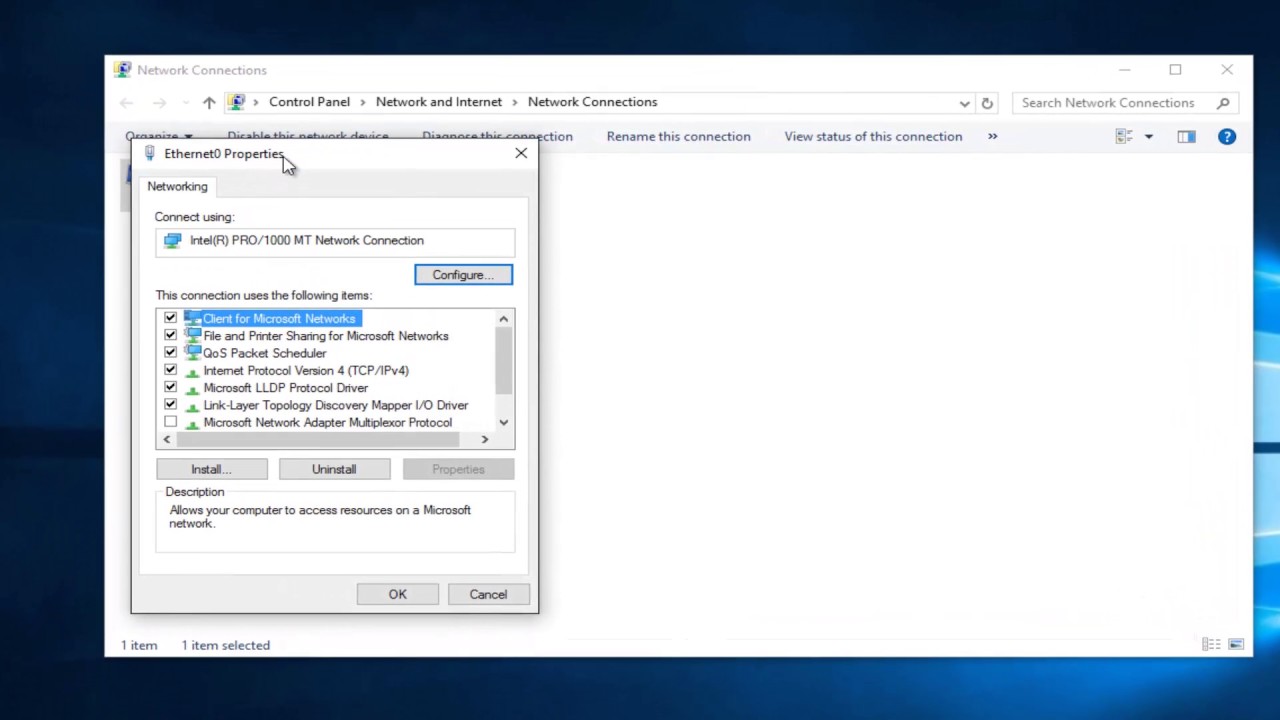Click the search magnifier icon
The width and height of the screenshot is (1280, 720).
[1223, 103]
